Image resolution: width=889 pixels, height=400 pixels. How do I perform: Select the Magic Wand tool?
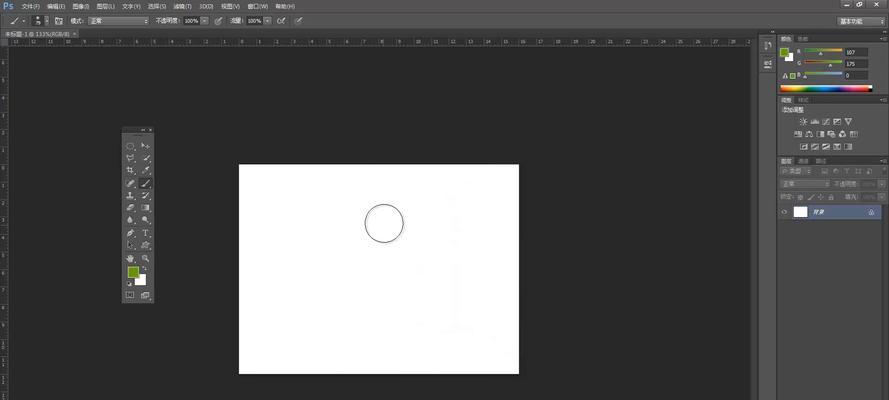[146, 158]
